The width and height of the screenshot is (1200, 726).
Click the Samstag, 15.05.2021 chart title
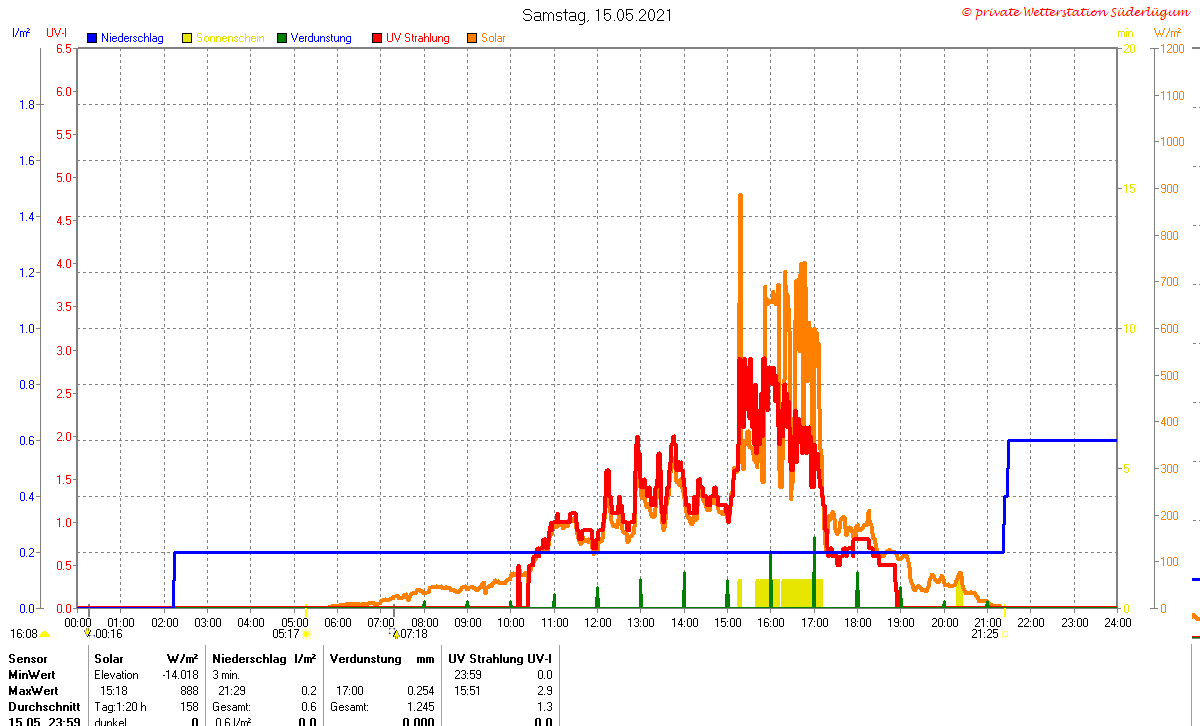click(598, 15)
